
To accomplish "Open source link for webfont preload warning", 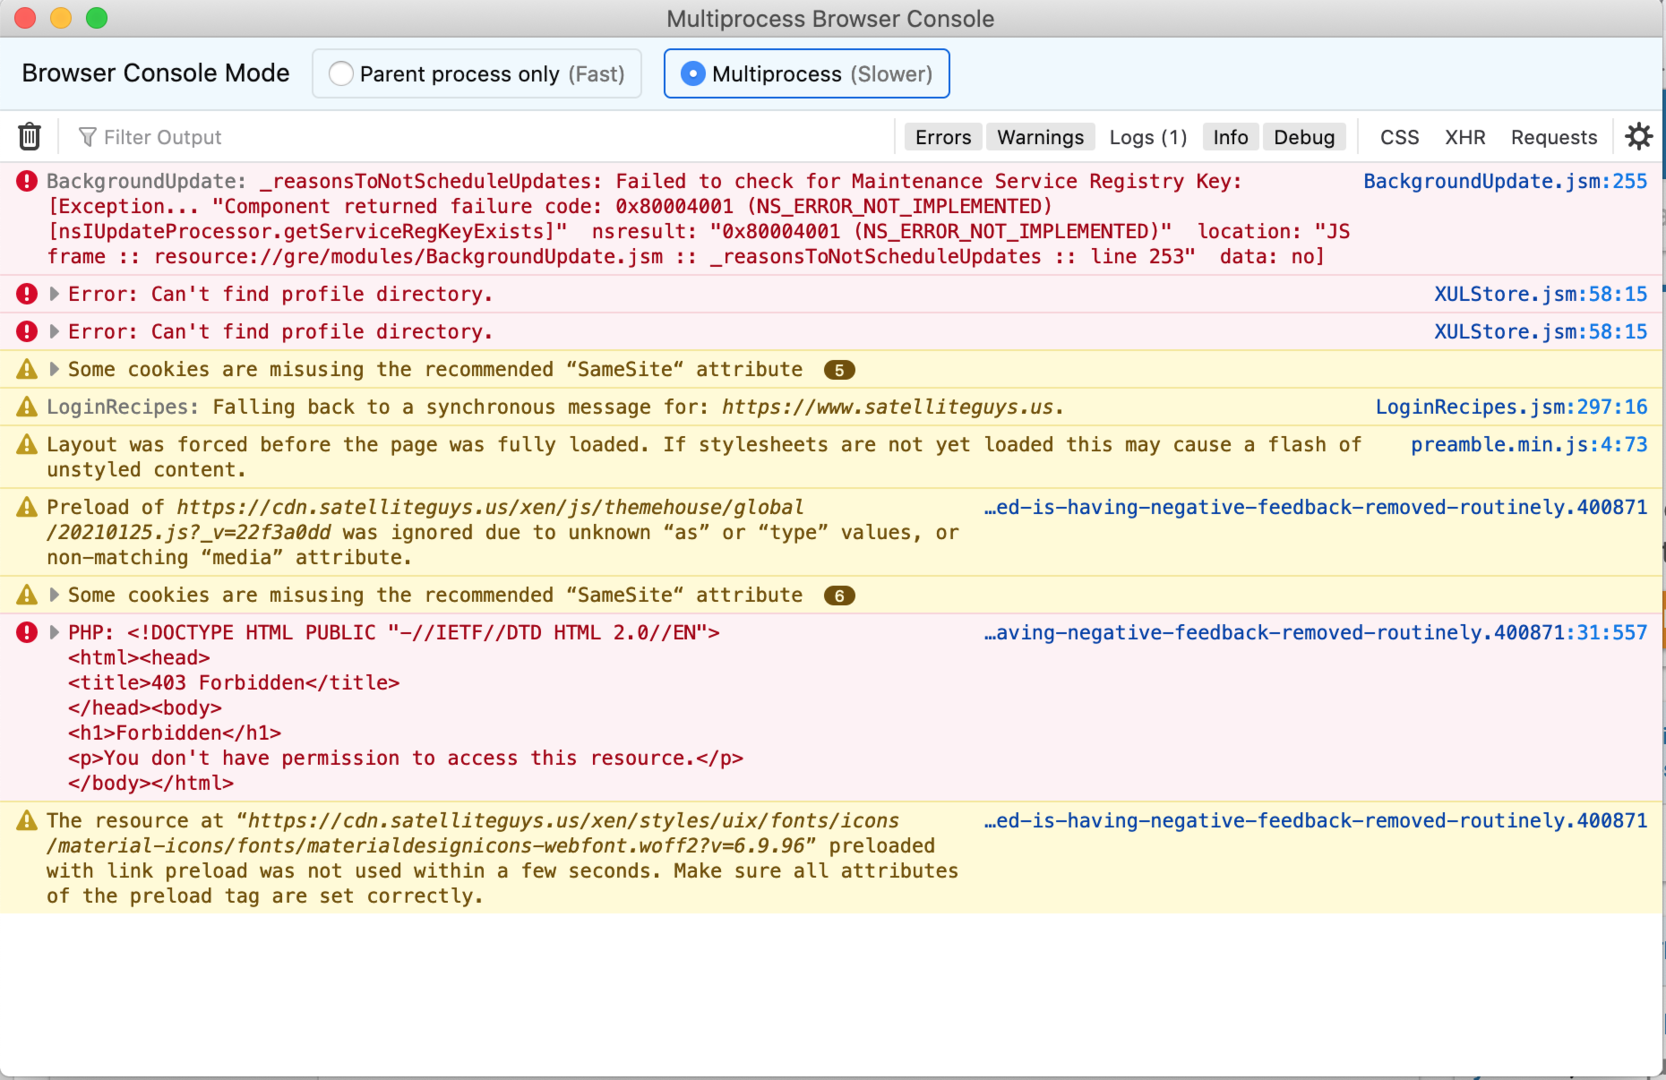I will [1315, 820].
